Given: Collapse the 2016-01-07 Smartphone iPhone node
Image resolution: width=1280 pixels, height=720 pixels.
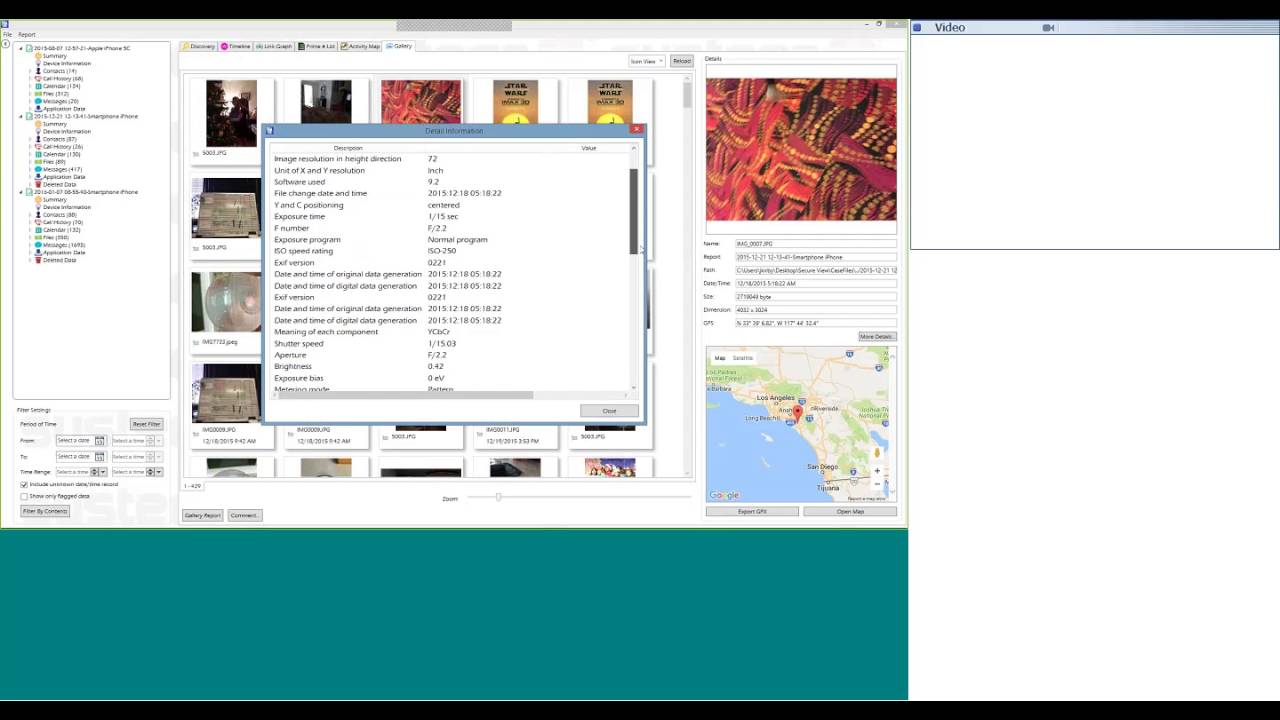Looking at the screenshot, I should click(21, 192).
